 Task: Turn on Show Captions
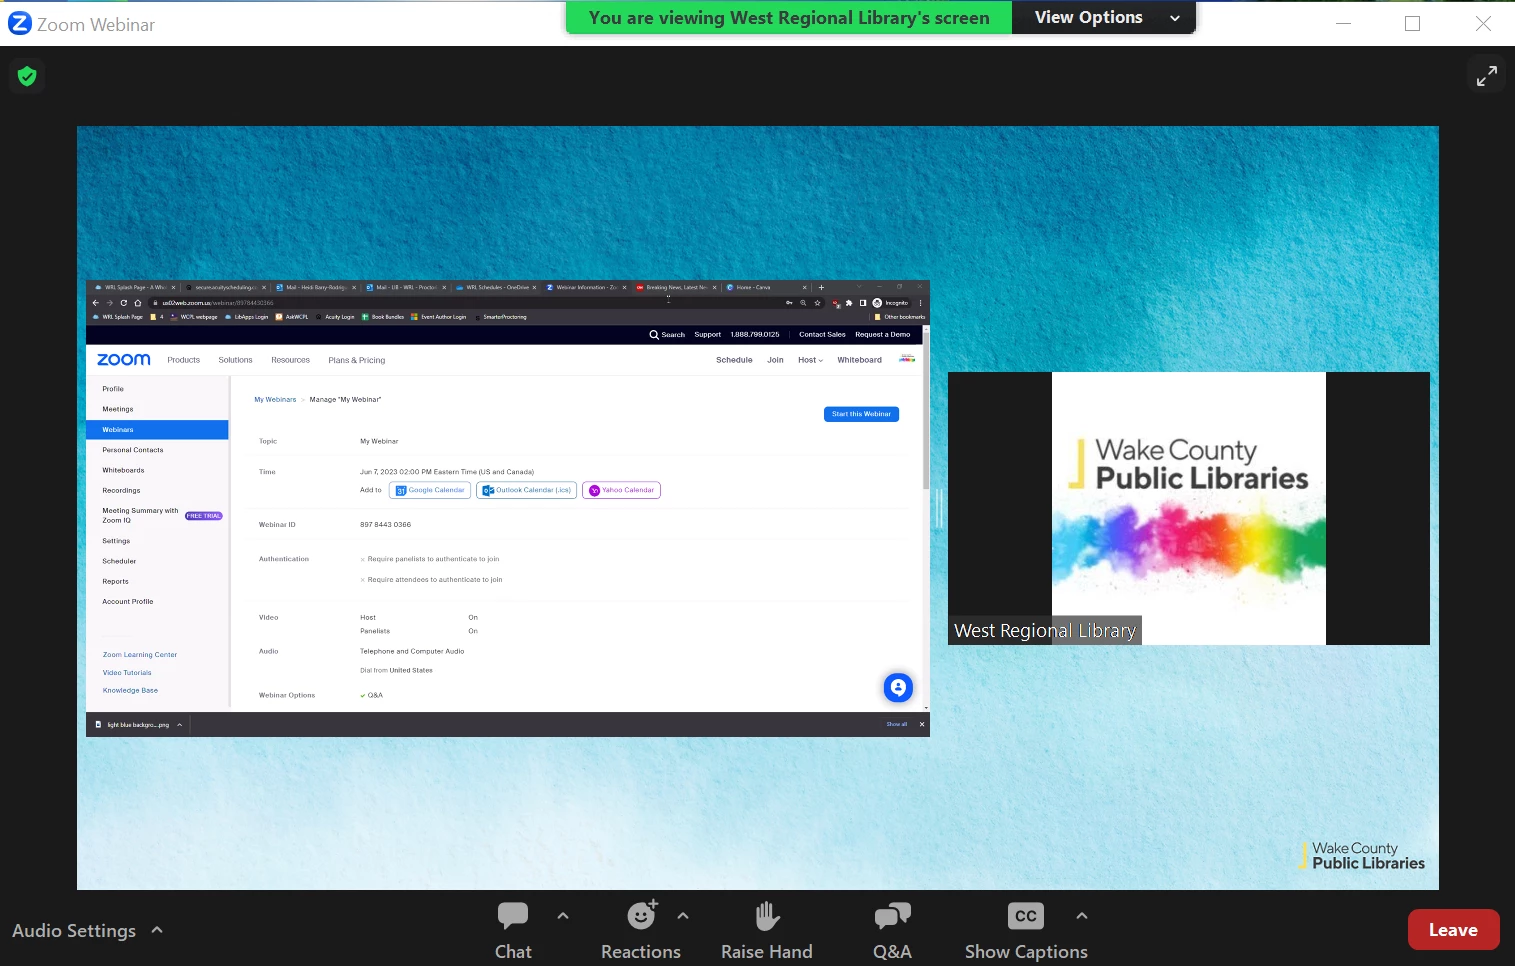tap(1026, 930)
